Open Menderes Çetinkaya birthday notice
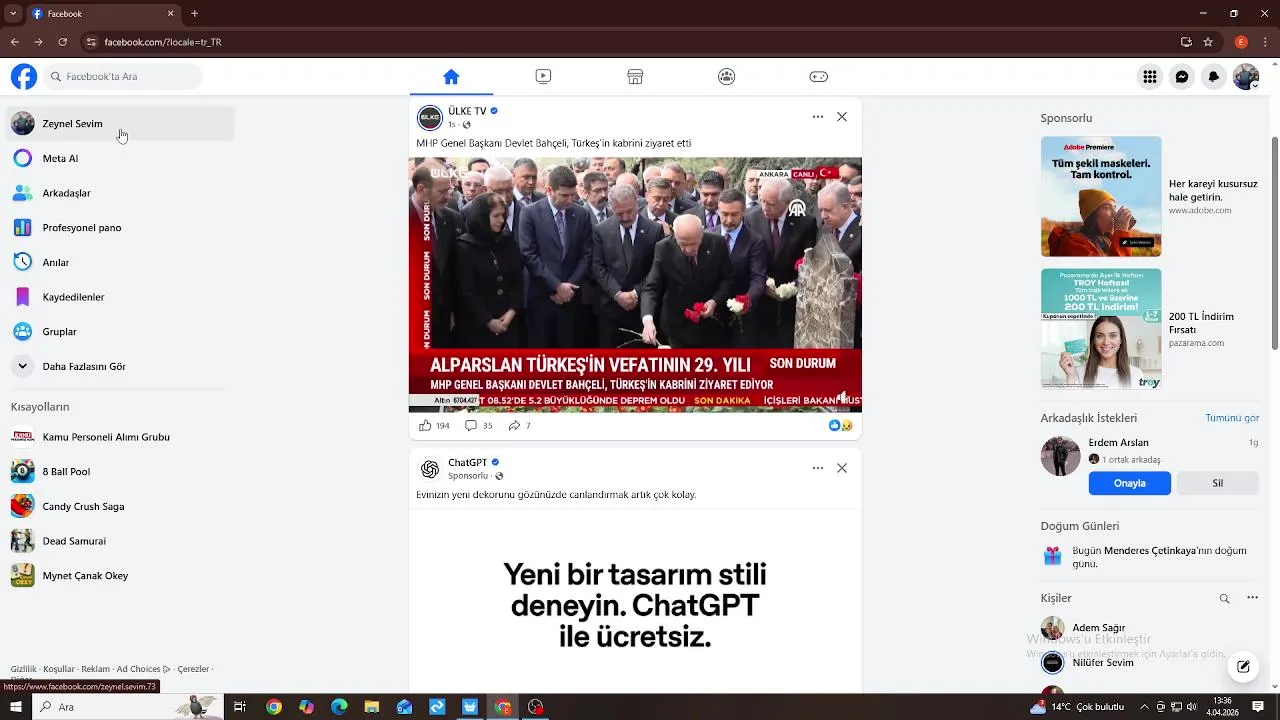Screen dimensions: 1280x720 (x=1150, y=557)
